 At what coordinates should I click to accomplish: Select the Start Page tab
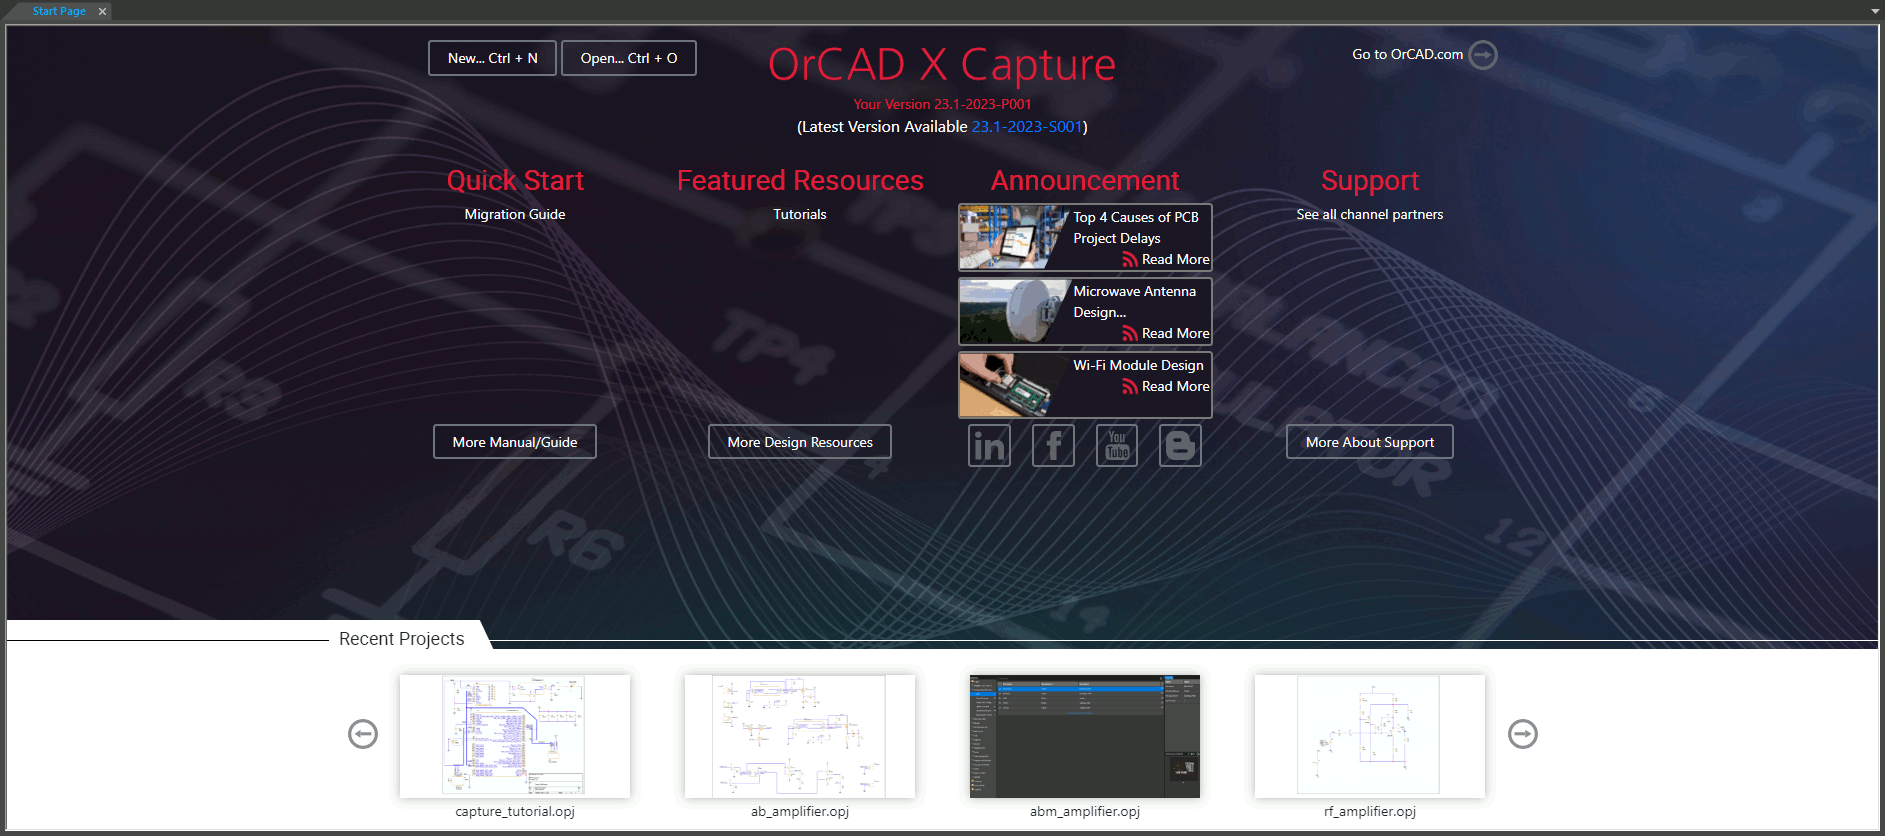pos(58,11)
